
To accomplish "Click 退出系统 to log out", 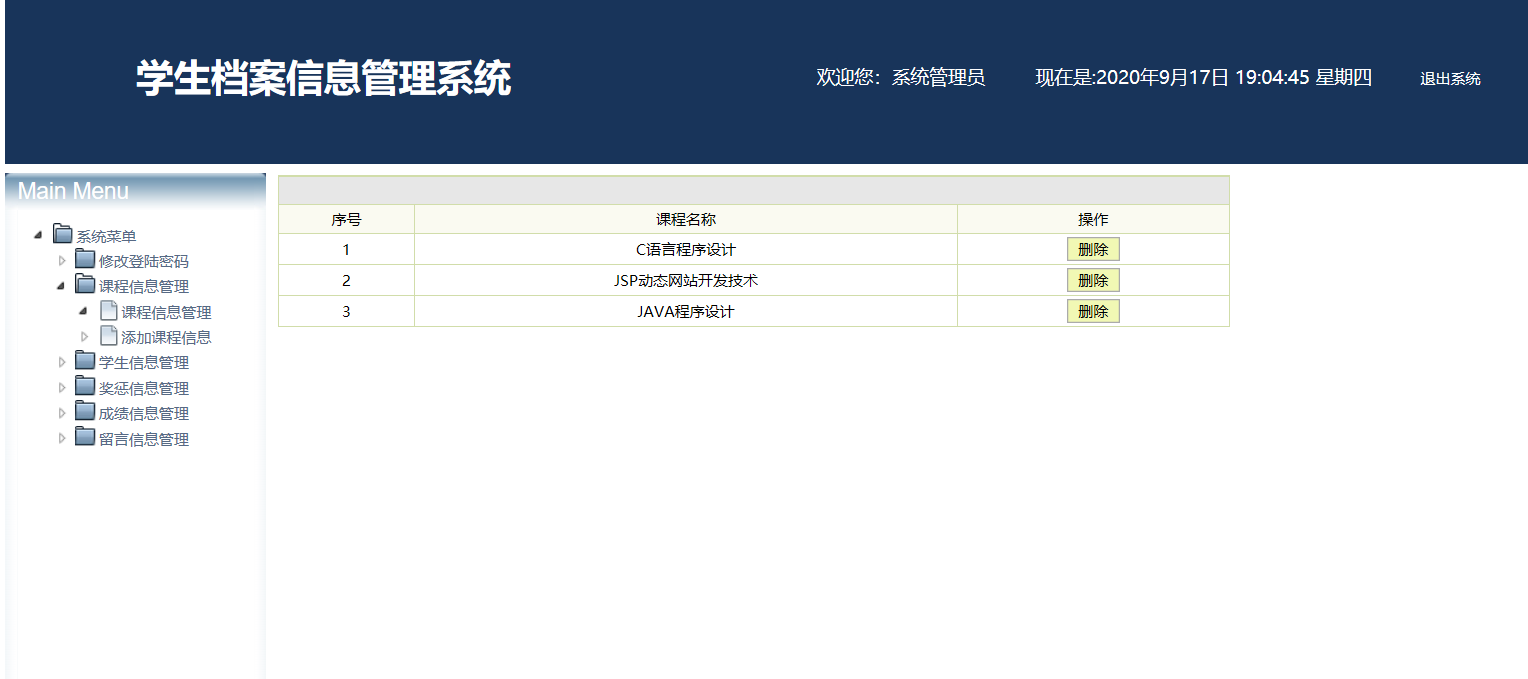I will [1450, 79].
